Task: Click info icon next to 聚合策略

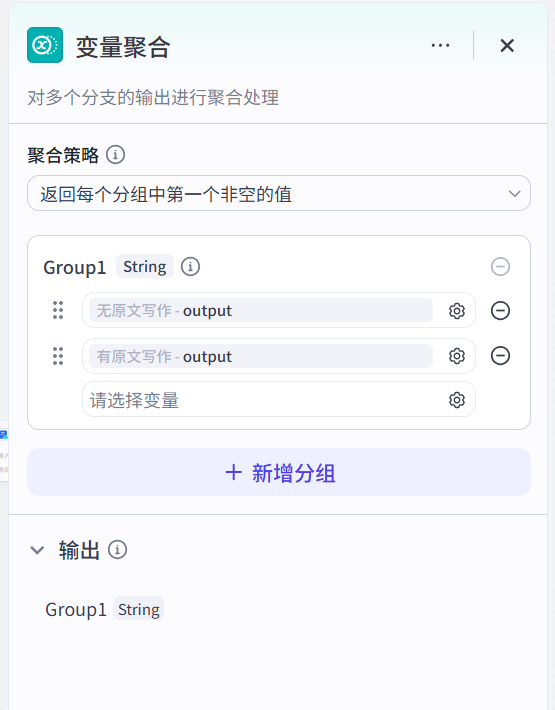Action: pyautogui.click(x=115, y=155)
